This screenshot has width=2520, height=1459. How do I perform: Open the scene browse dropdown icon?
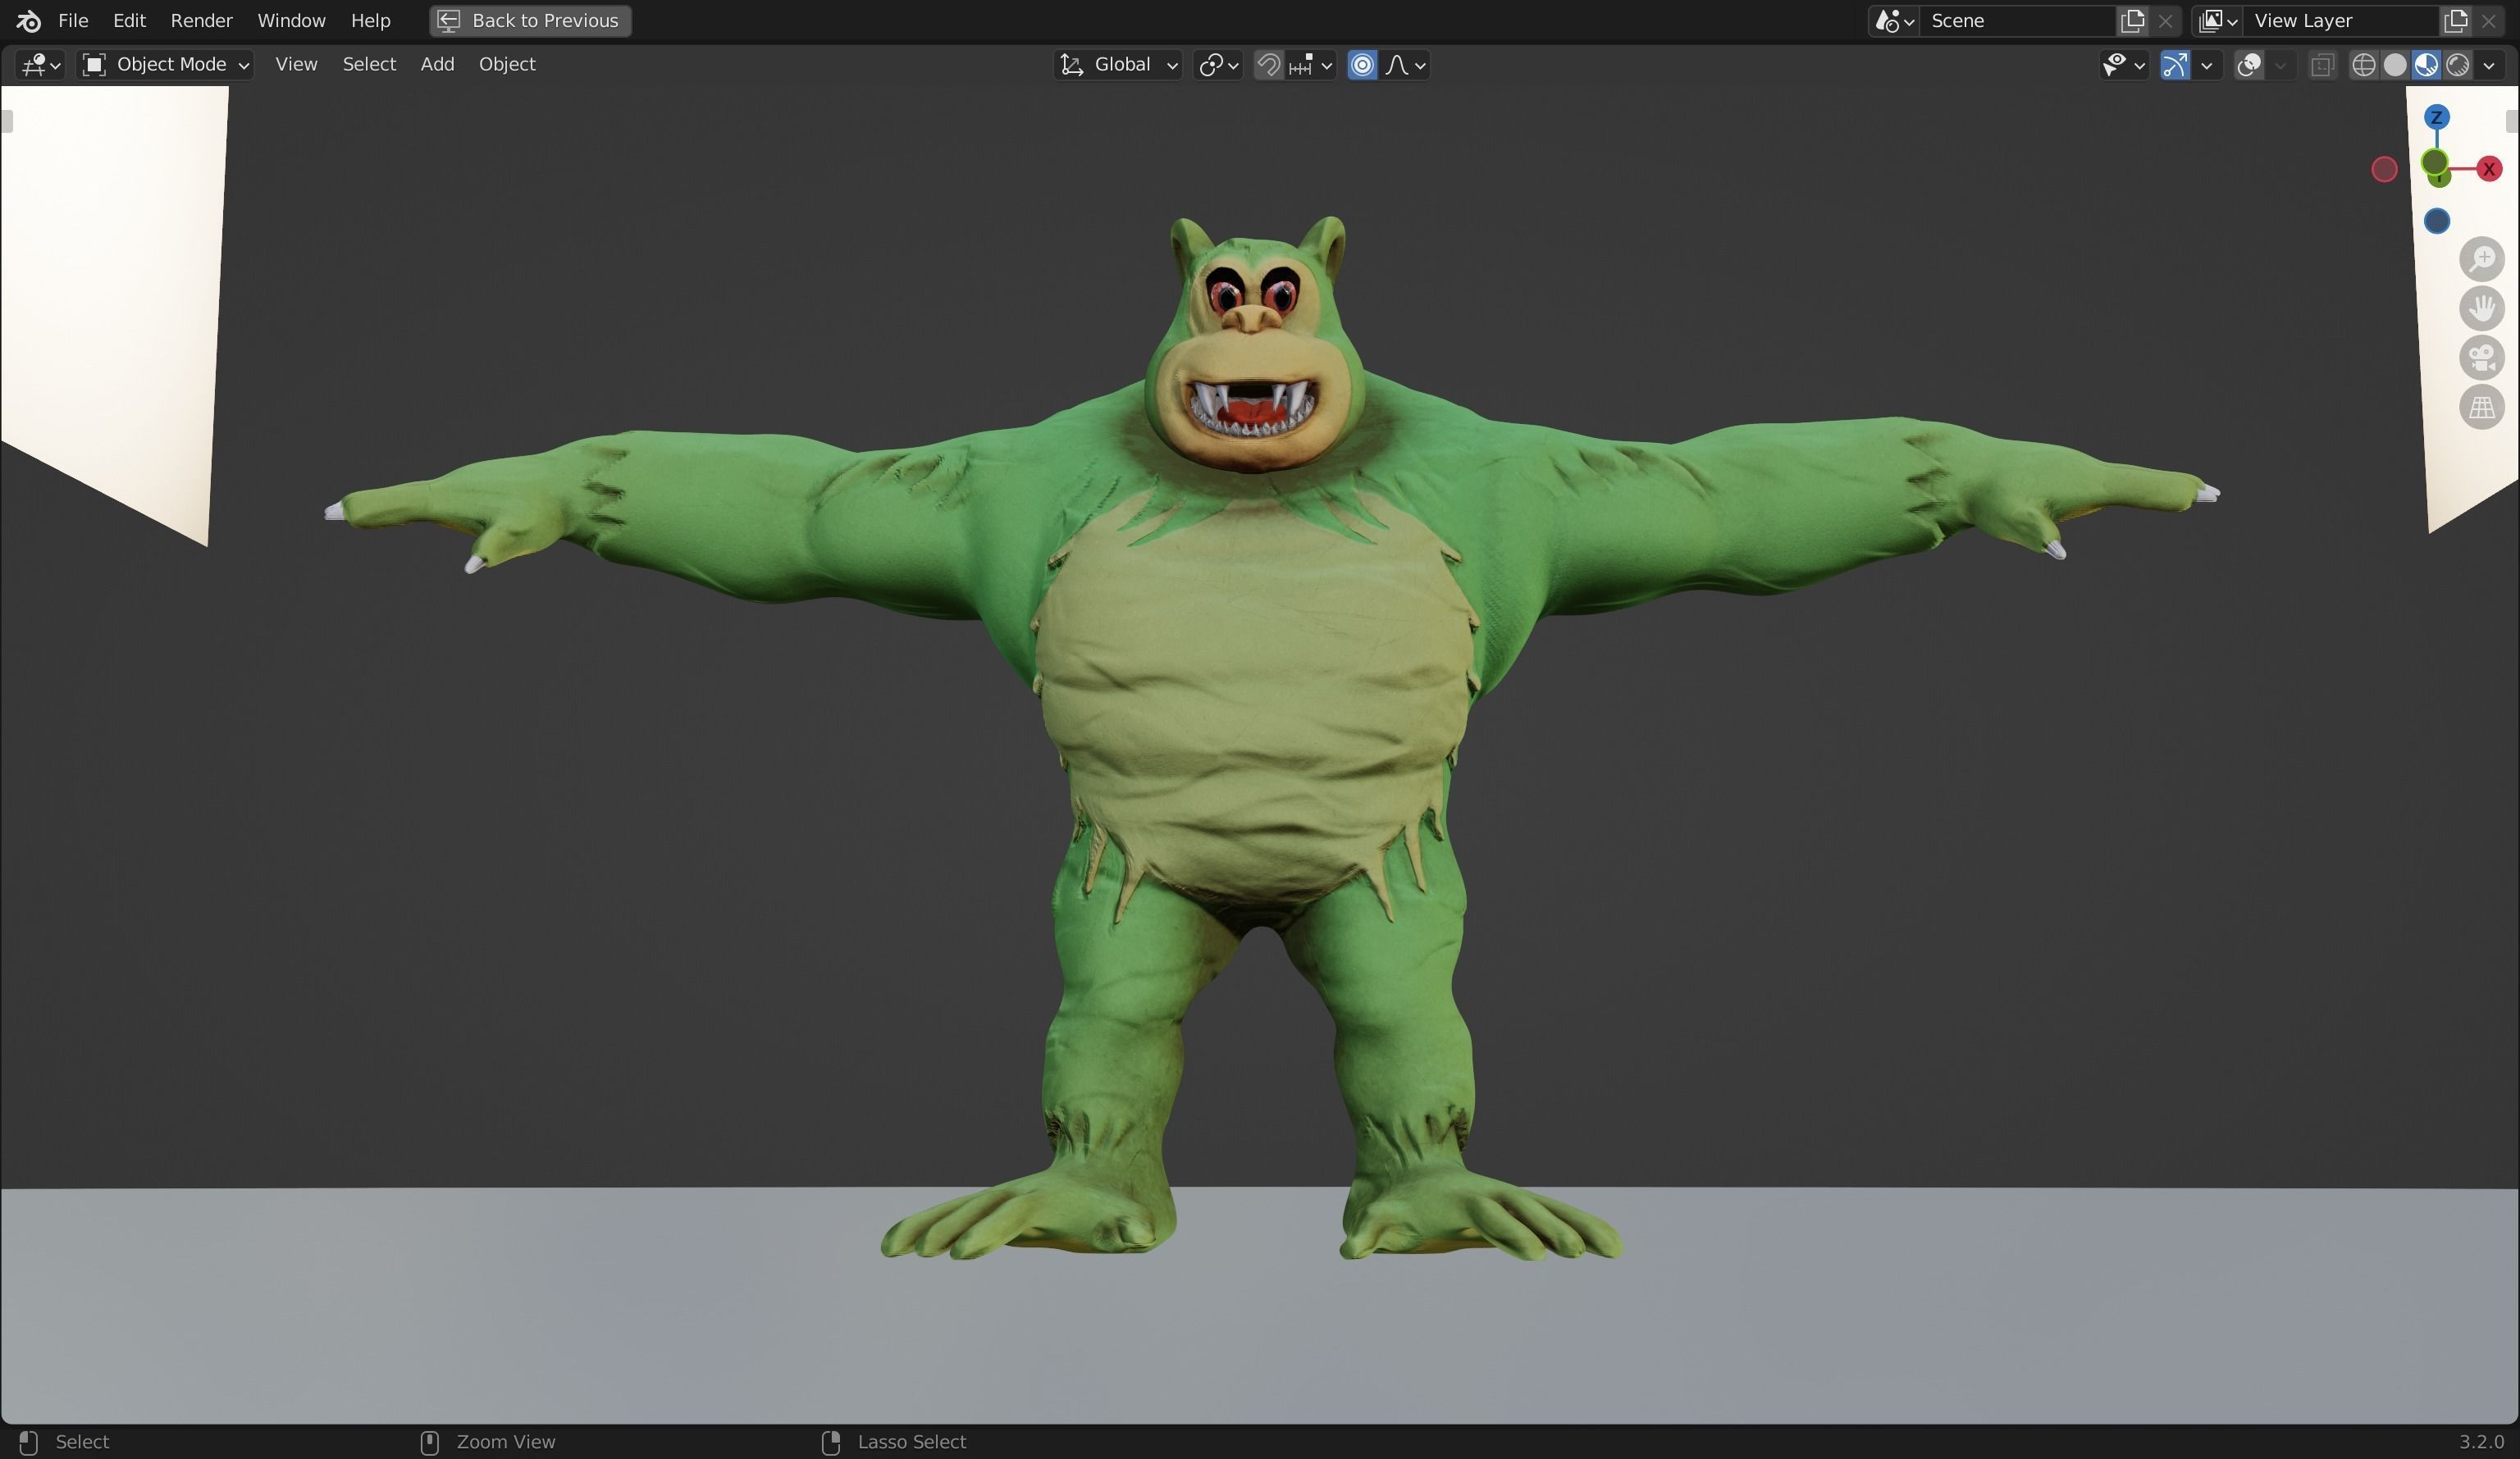(1894, 21)
